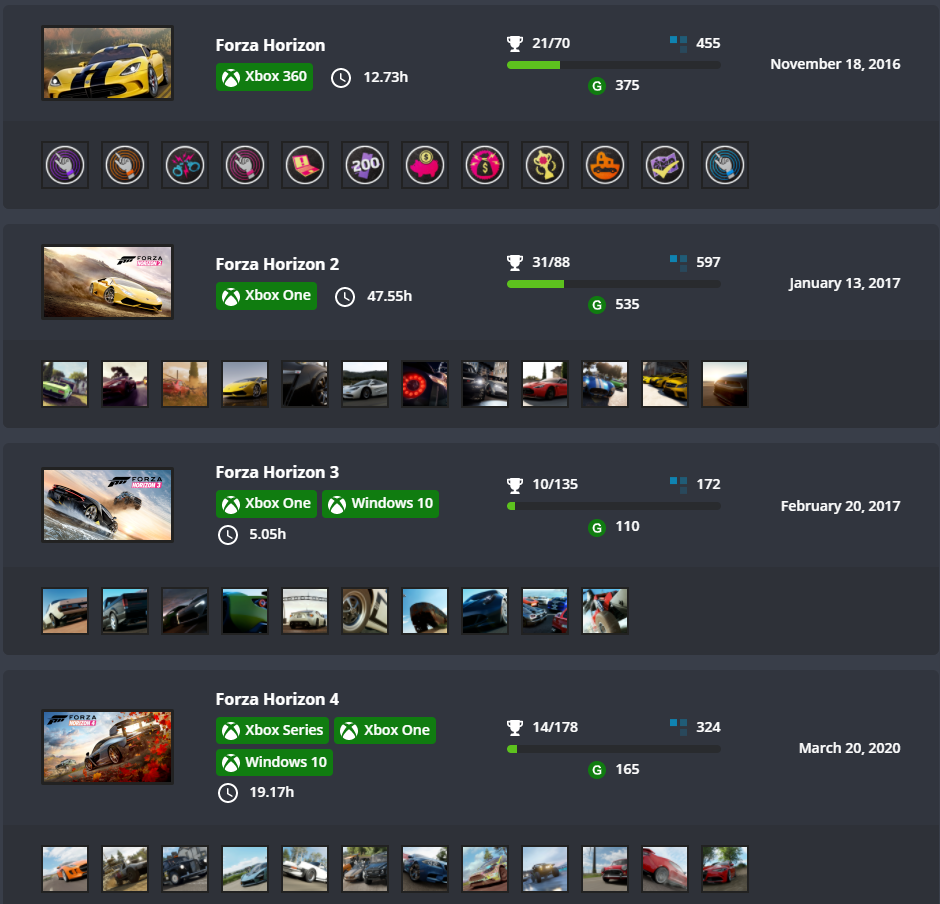Click the clock icon beside 5.05h

point(228,534)
